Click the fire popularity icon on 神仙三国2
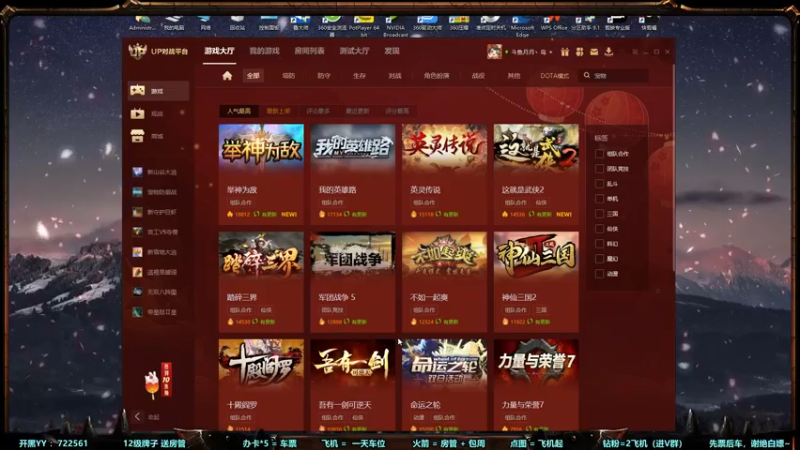Viewport: 800px width, 450px height. [505, 321]
